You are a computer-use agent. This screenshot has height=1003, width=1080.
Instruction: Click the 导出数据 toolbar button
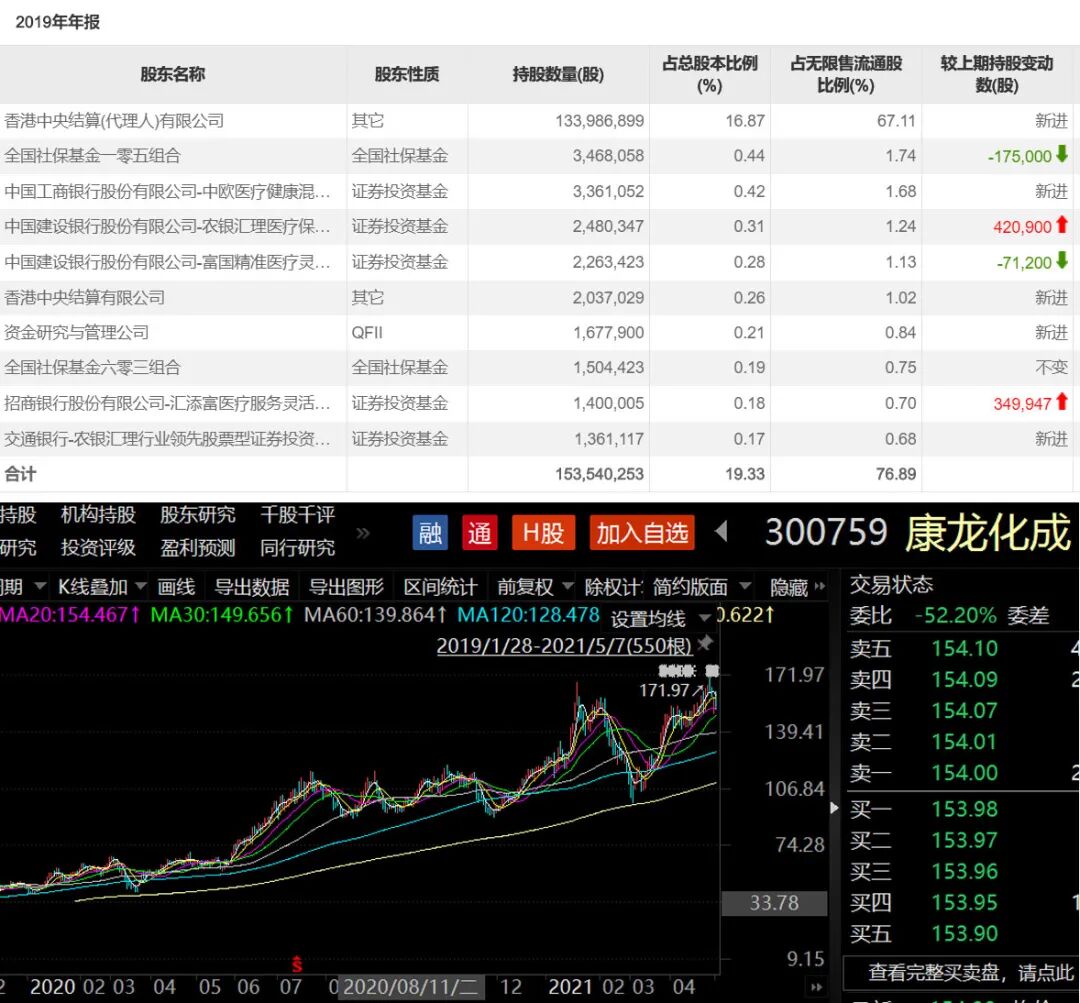[251, 586]
